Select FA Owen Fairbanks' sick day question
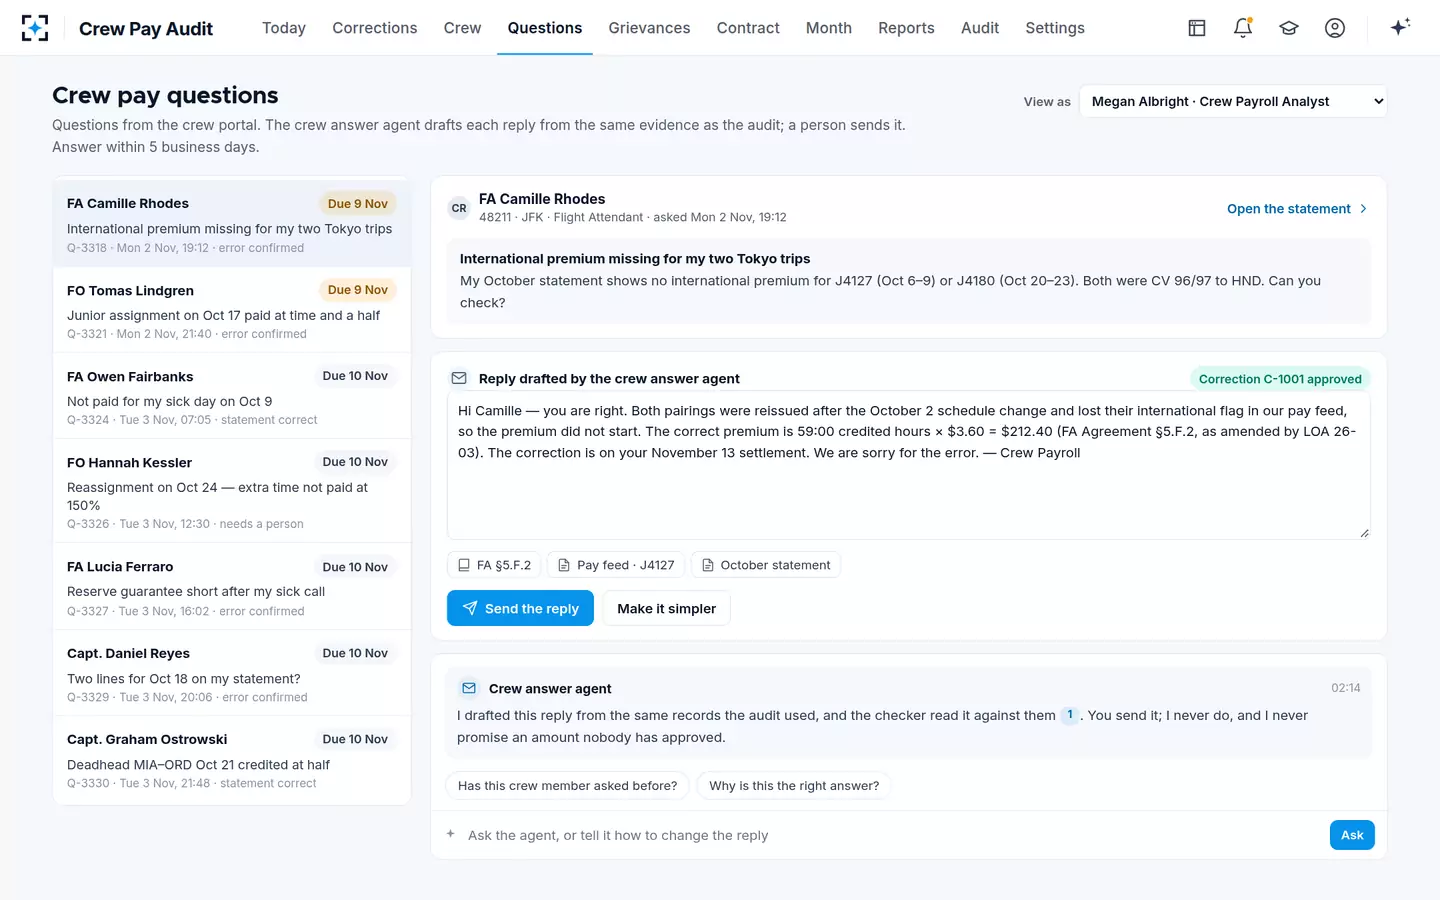This screenshot has height=900, width=1440. pos(232,396)
